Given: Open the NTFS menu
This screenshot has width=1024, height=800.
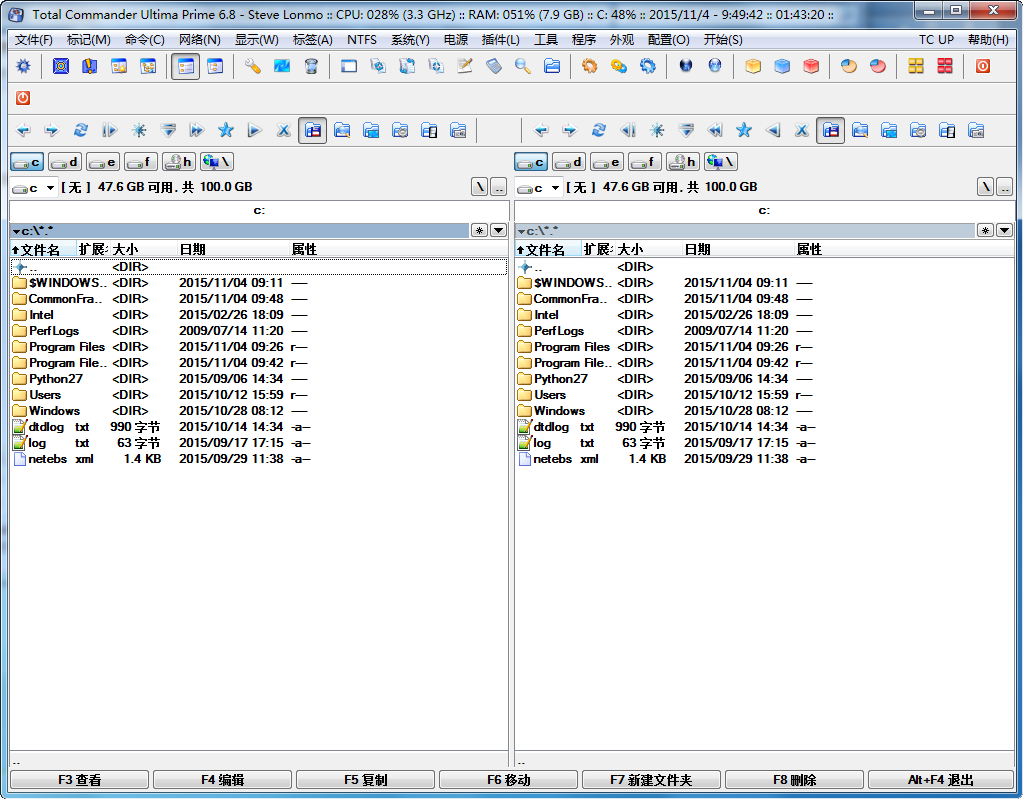Looking at the screenshot, I should [x=362, y=40].
